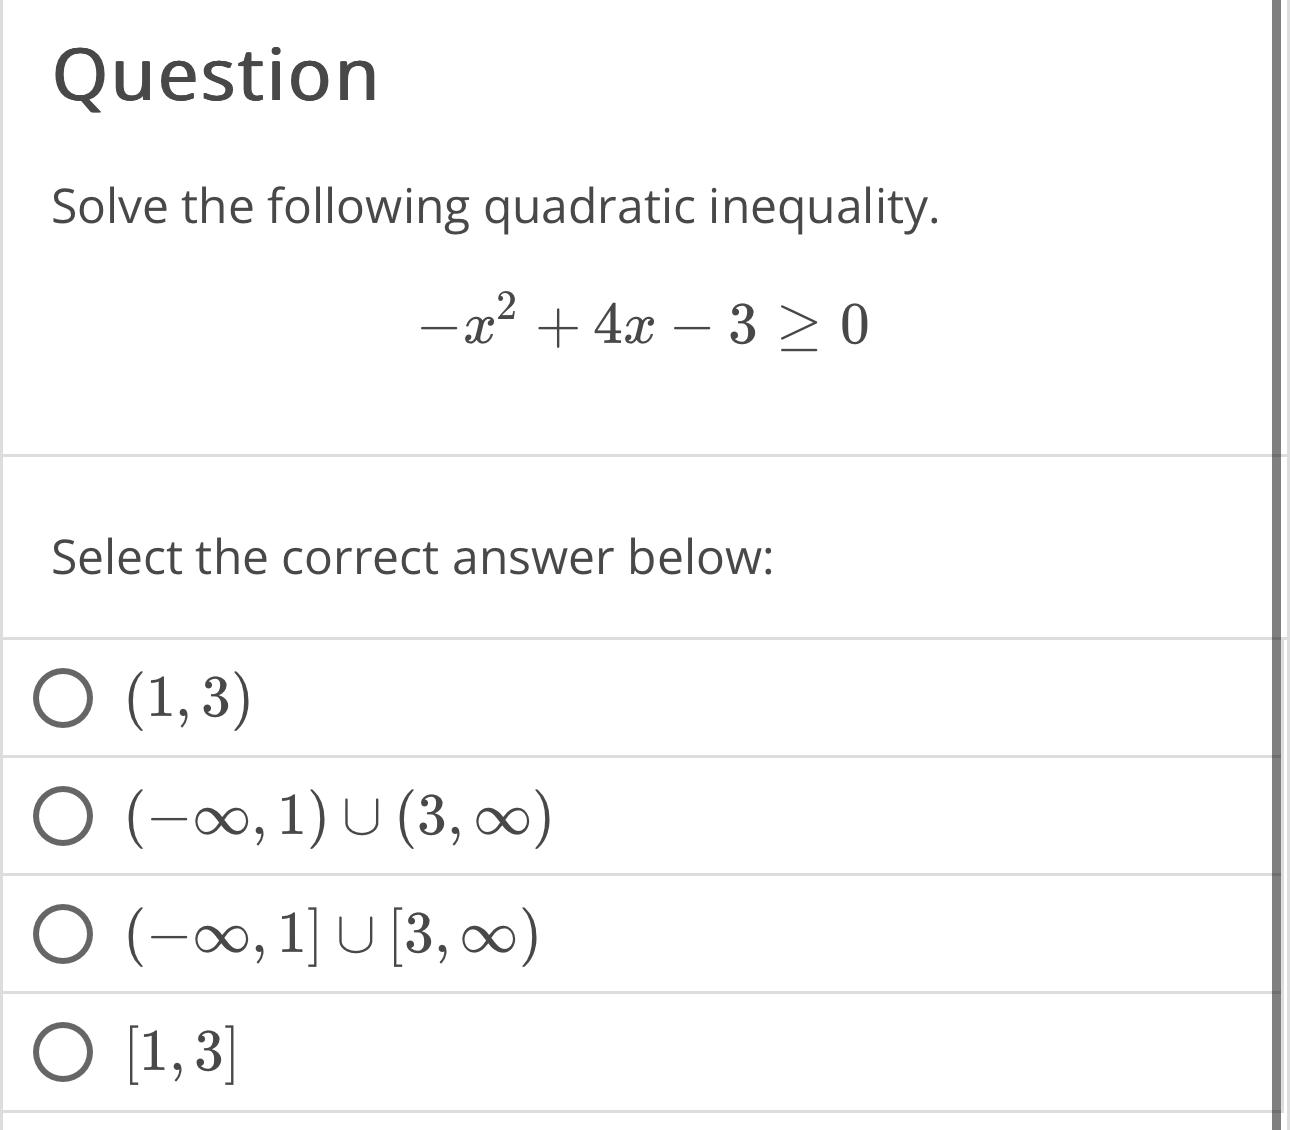
Task: Click the first radio button circle
Action: click(62, 698)
